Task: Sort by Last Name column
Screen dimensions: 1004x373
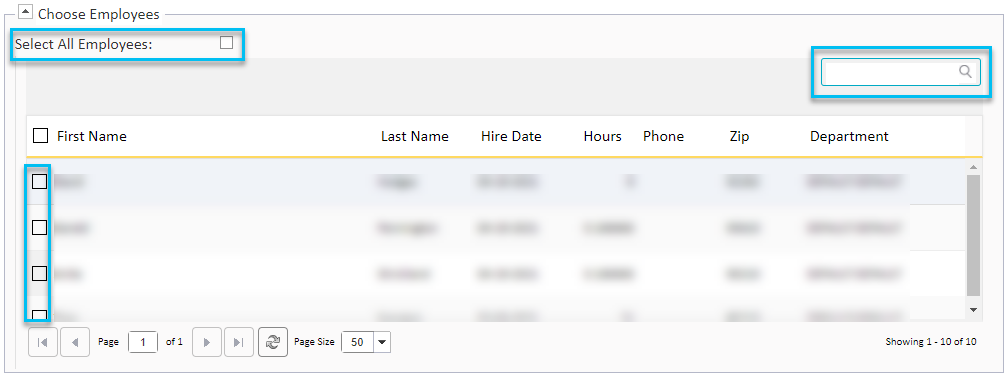Action: pyautogui.click(x=415, y=136)
